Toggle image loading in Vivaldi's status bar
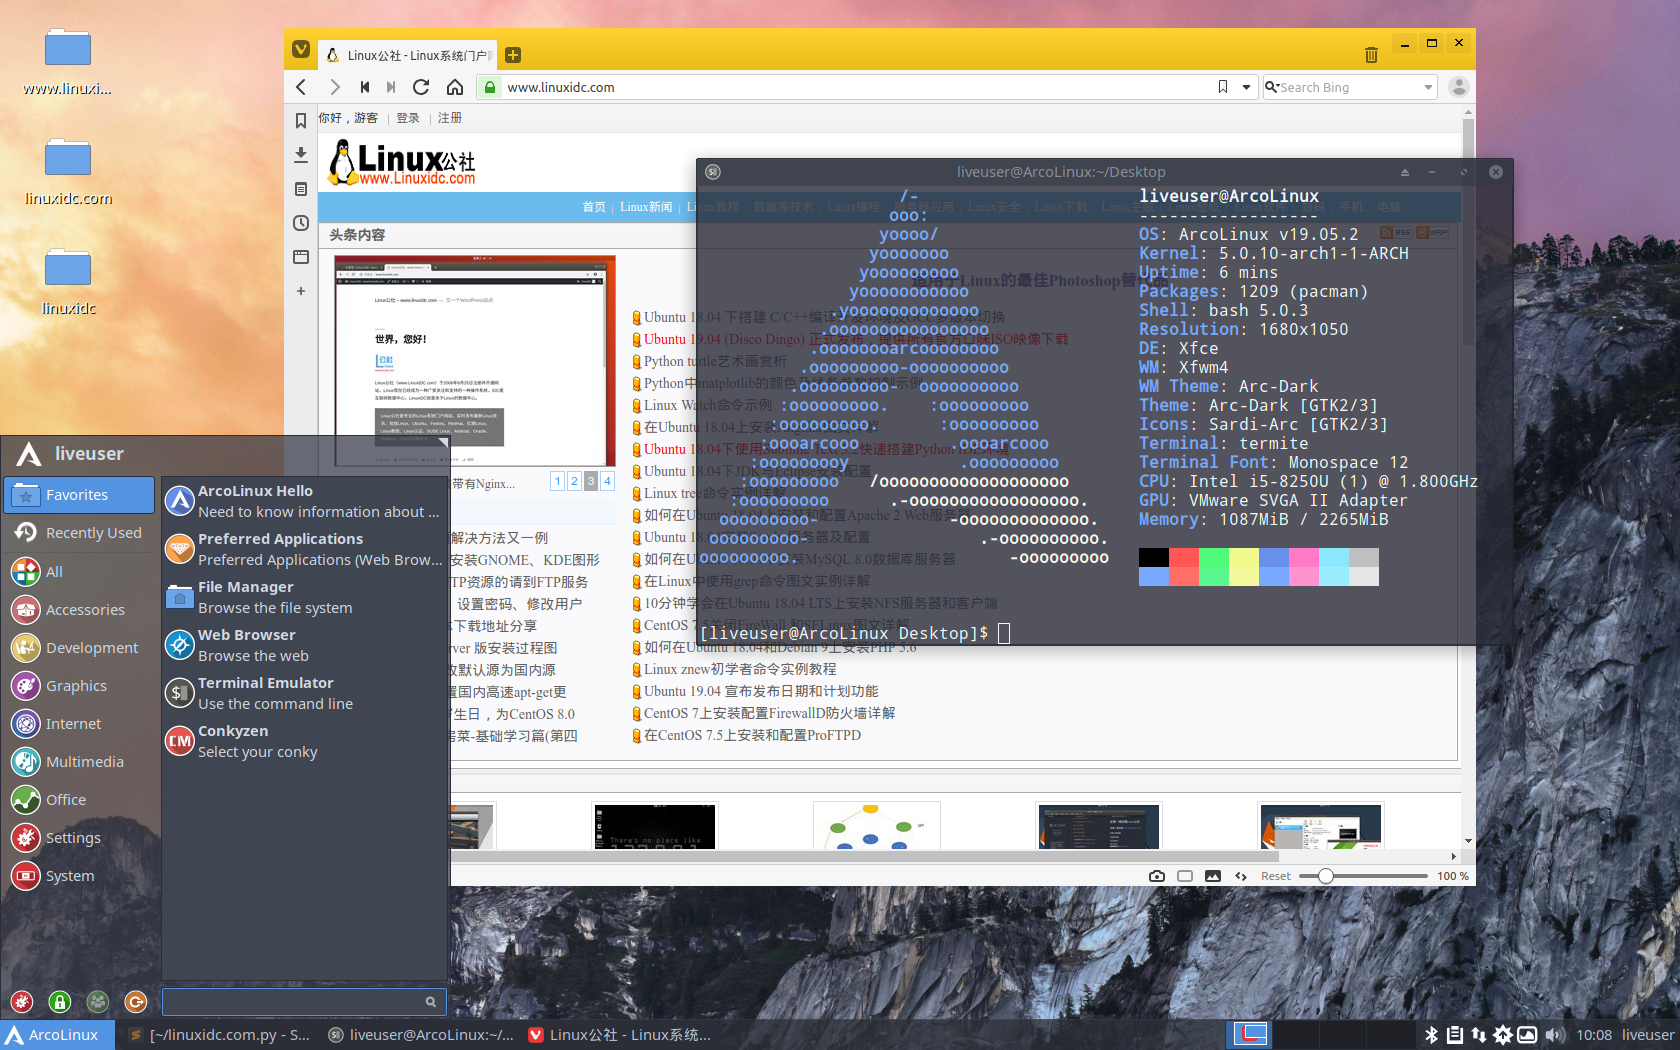Viewport: 1680px width, 1050px height. tap(1213, 876)
